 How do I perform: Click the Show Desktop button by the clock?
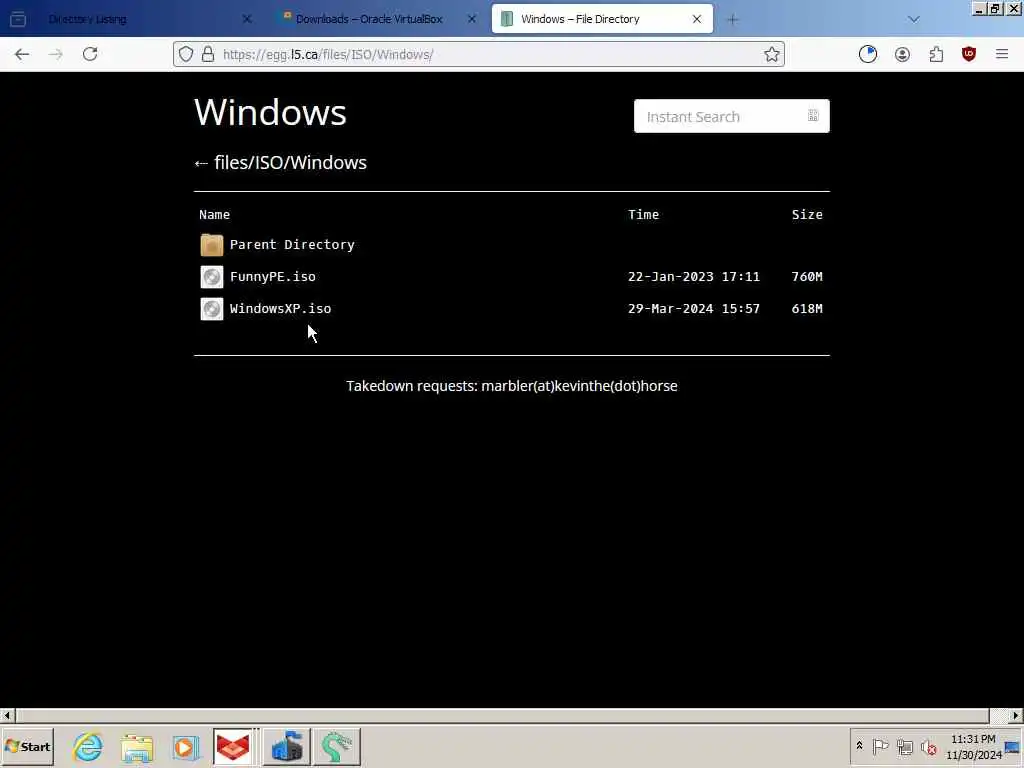coord(1014,746)
